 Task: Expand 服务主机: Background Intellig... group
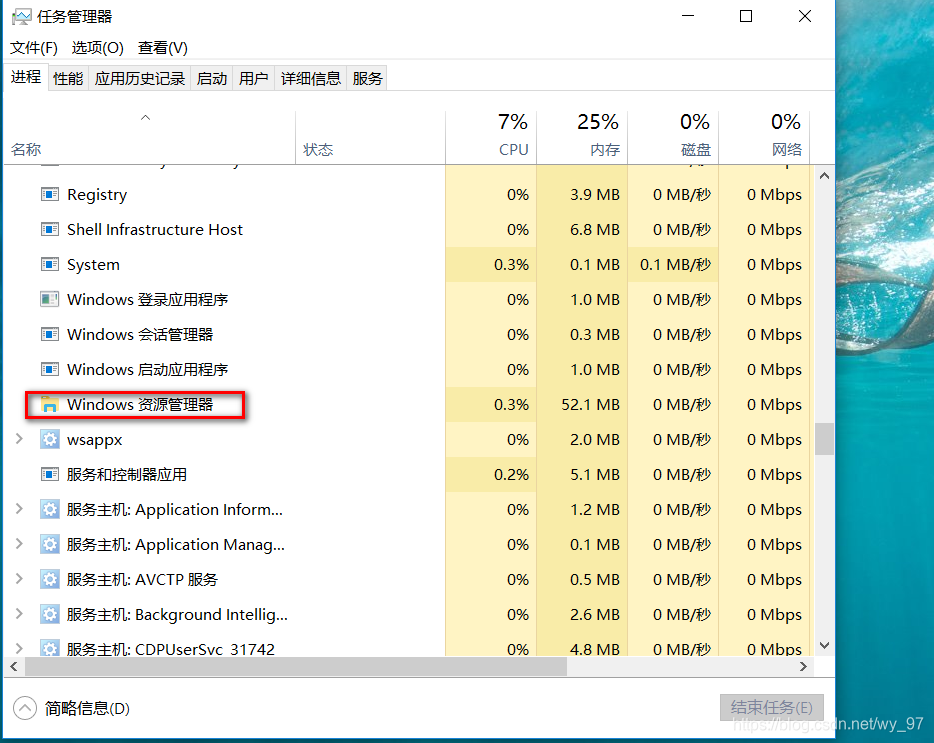pos(19,614)
